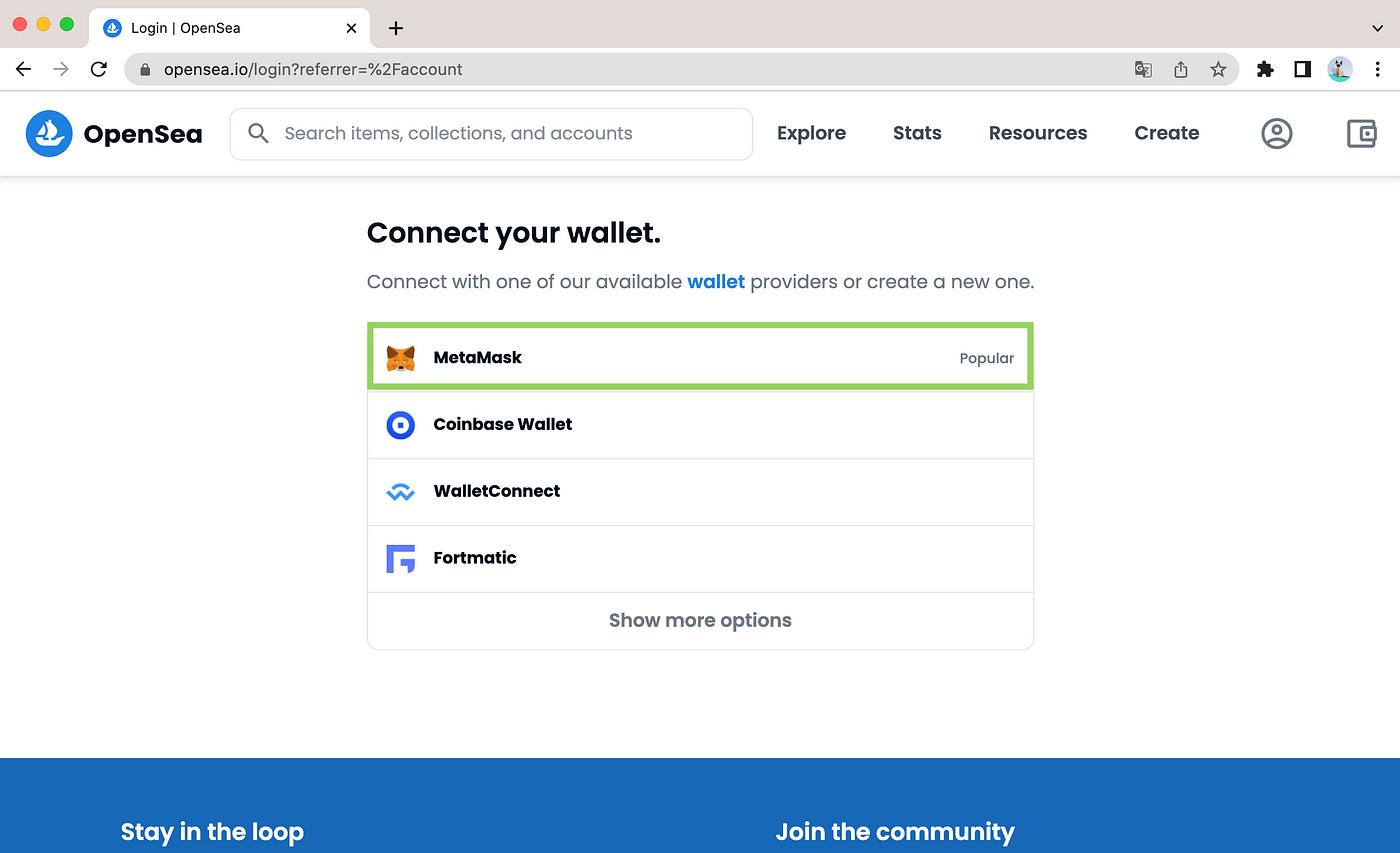The image size is (1400, 853).
Task: Open the extensions puzzle icon
Action: click(x=1265, y=69)
